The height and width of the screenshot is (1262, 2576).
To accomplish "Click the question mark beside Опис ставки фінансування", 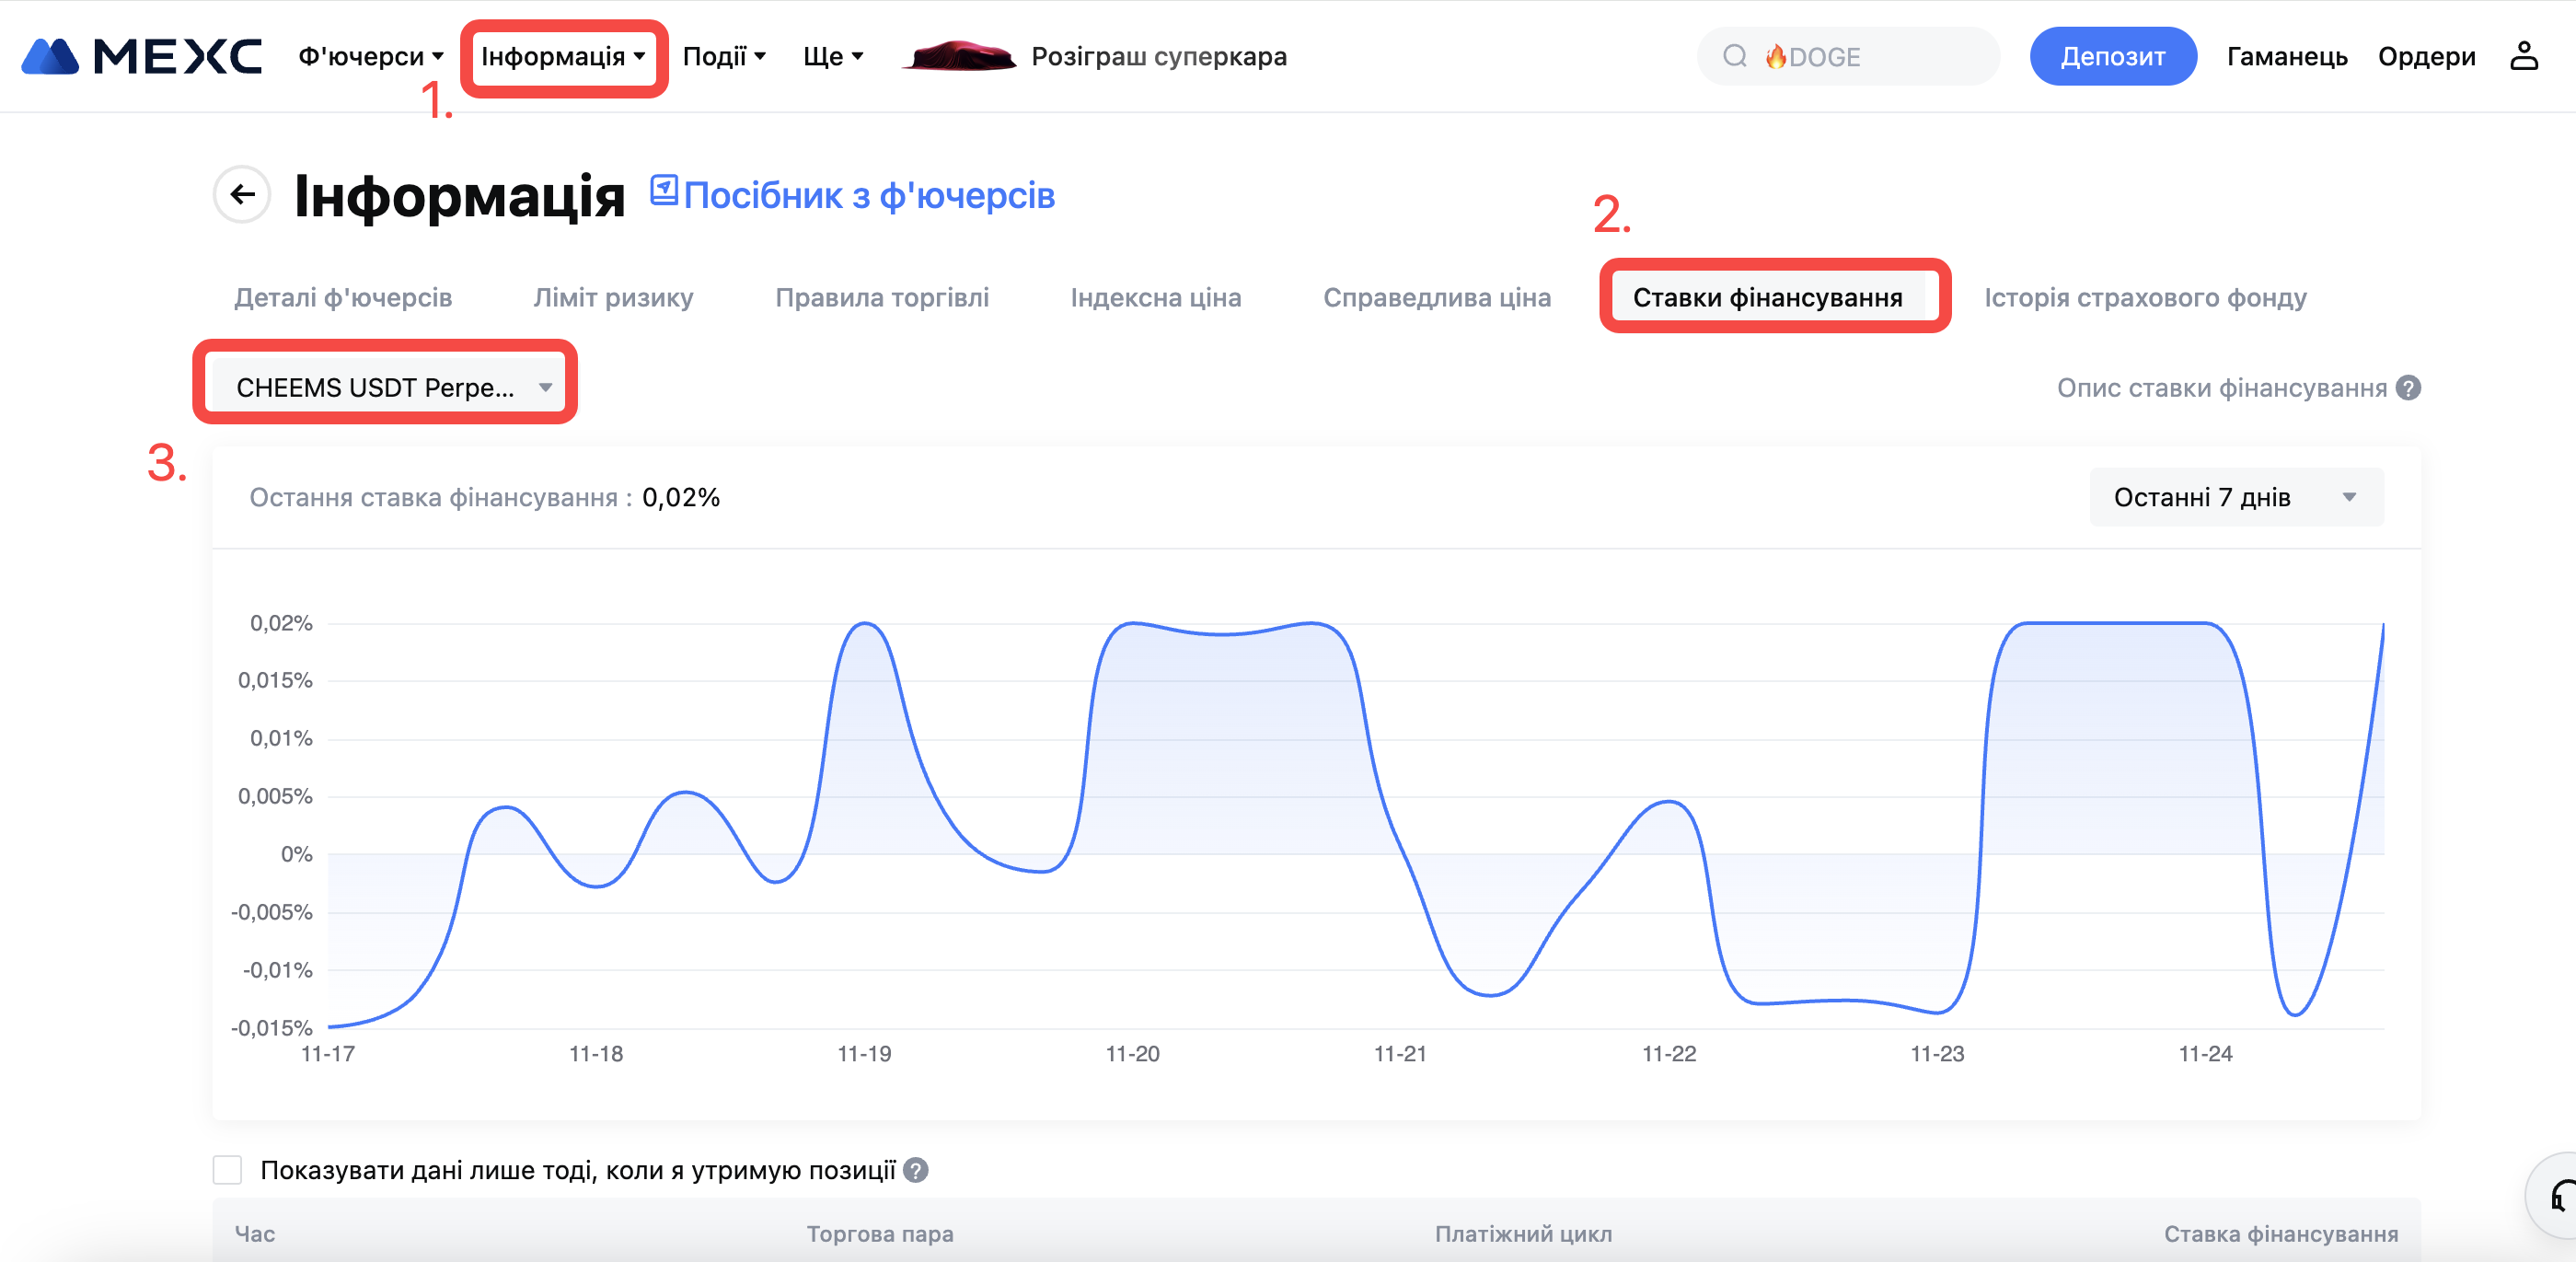I will click(2409, 388).
